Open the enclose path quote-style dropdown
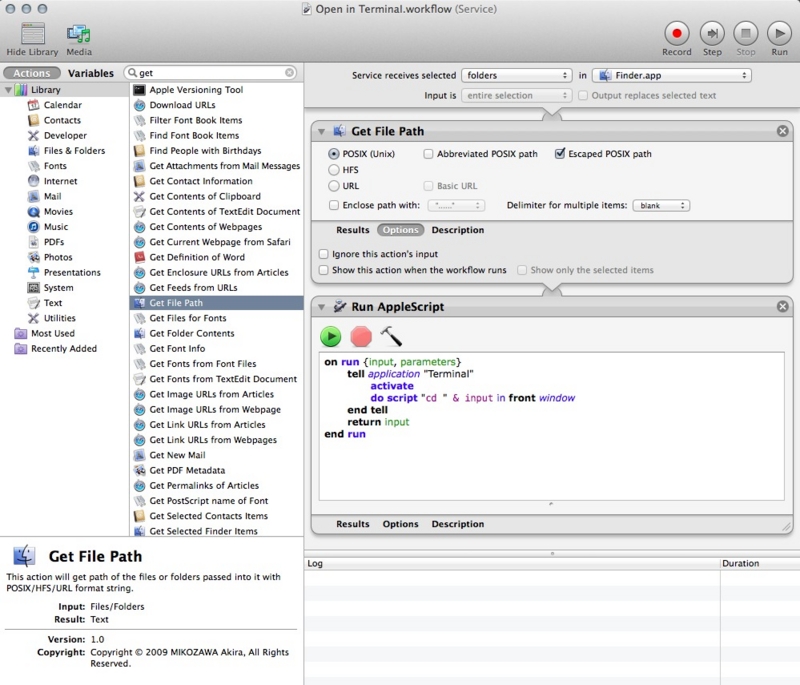800x685 pixels. (x=456, y=206)
